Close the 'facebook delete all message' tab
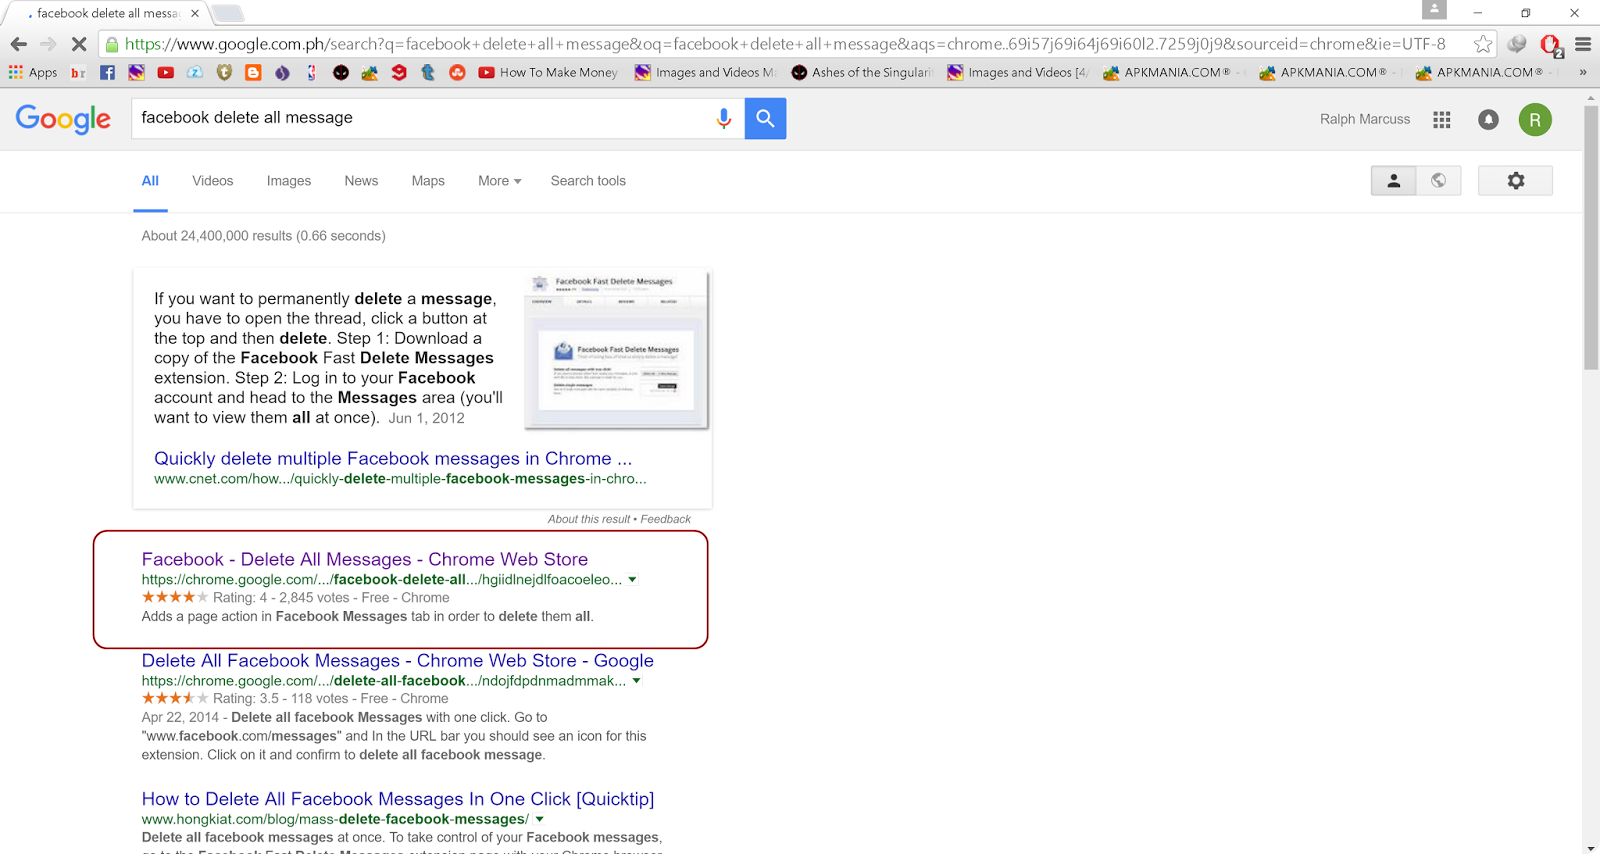This screenshot has width=1600, height=854. [x=195, y=13]
